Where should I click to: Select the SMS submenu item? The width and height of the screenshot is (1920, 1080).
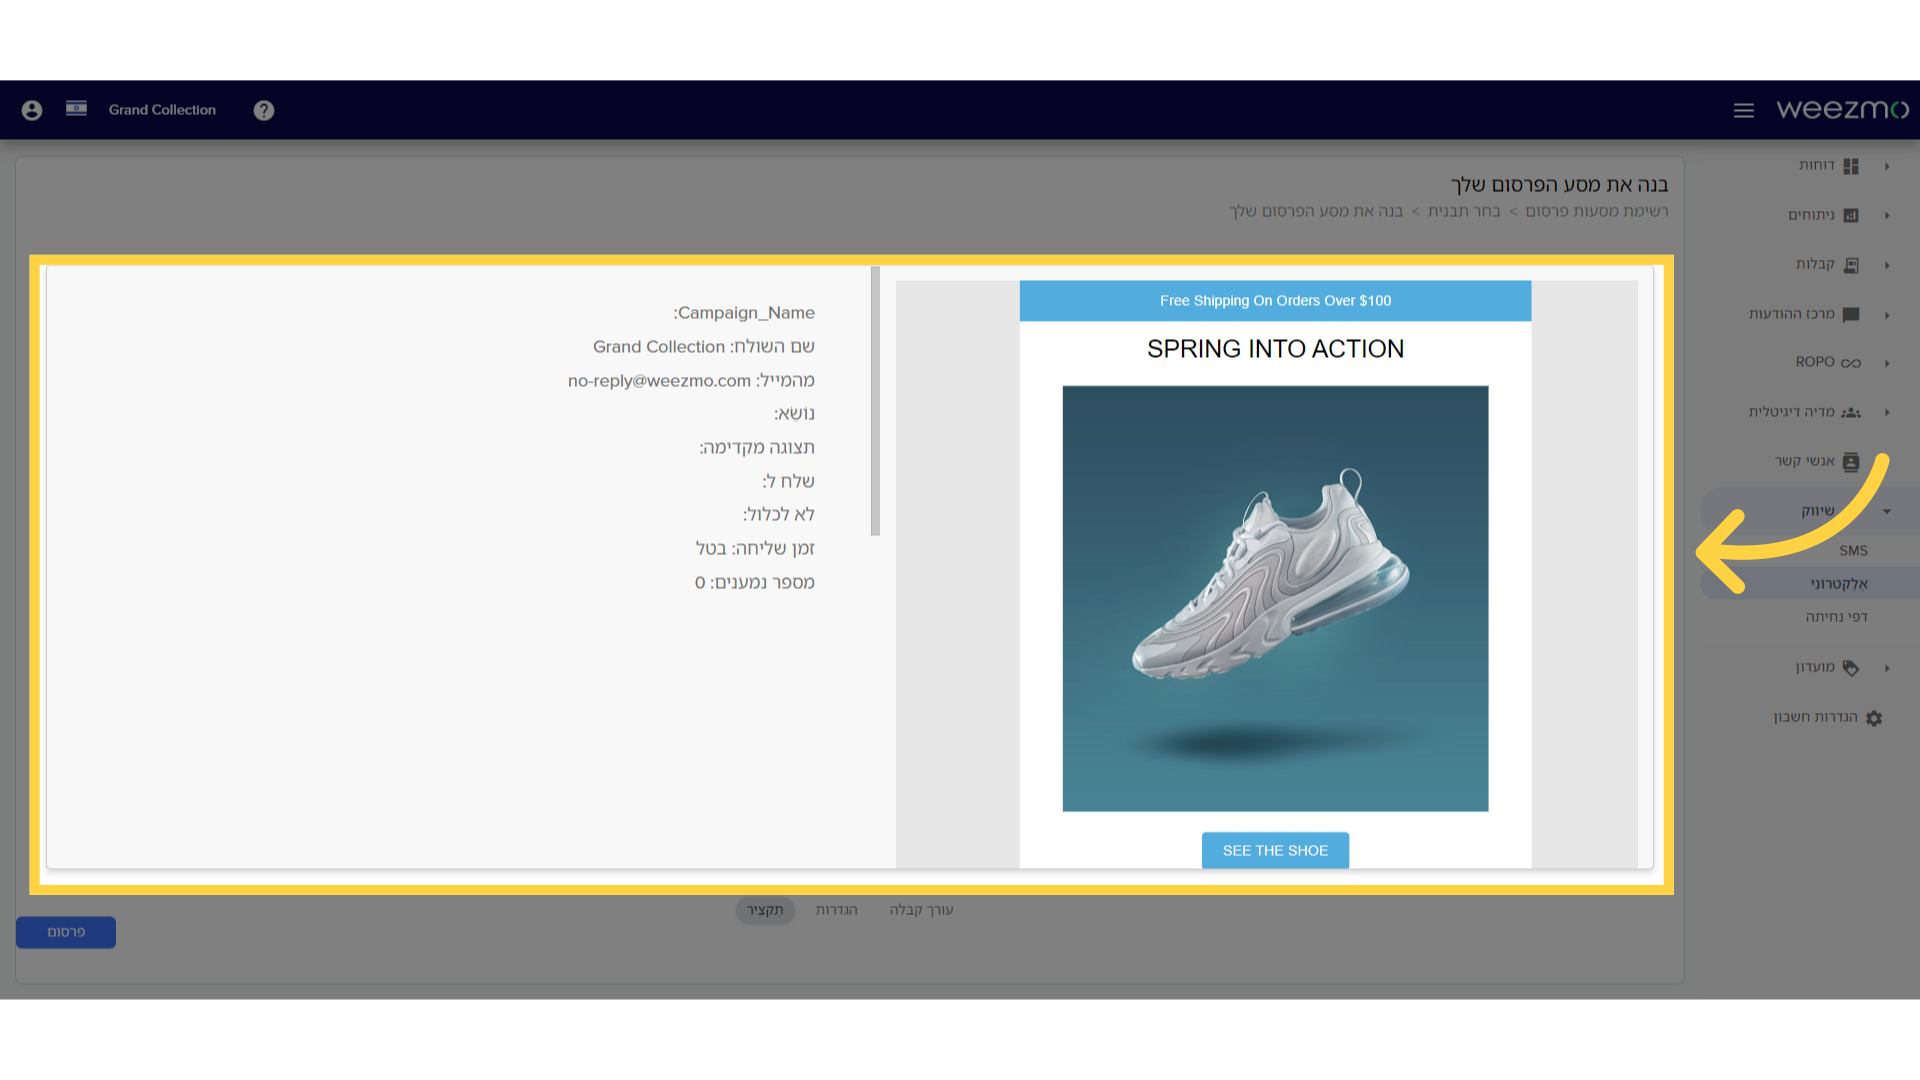point(1853,551)
